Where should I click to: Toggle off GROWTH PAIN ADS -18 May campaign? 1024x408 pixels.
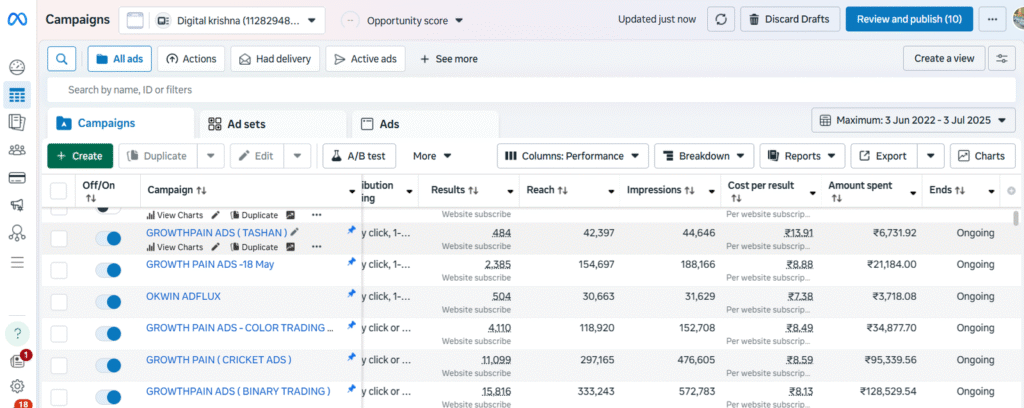tap(107, 270)
